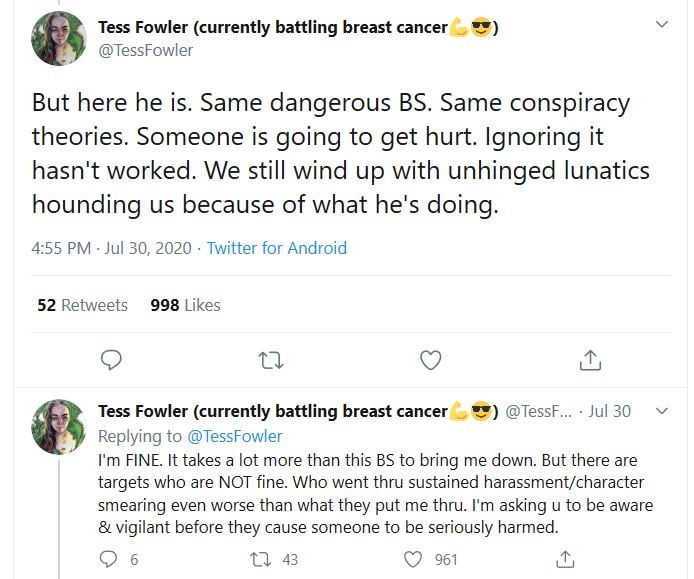694x579 pixels.
Task: View the 998 Likes list
Action: [185, 305]
